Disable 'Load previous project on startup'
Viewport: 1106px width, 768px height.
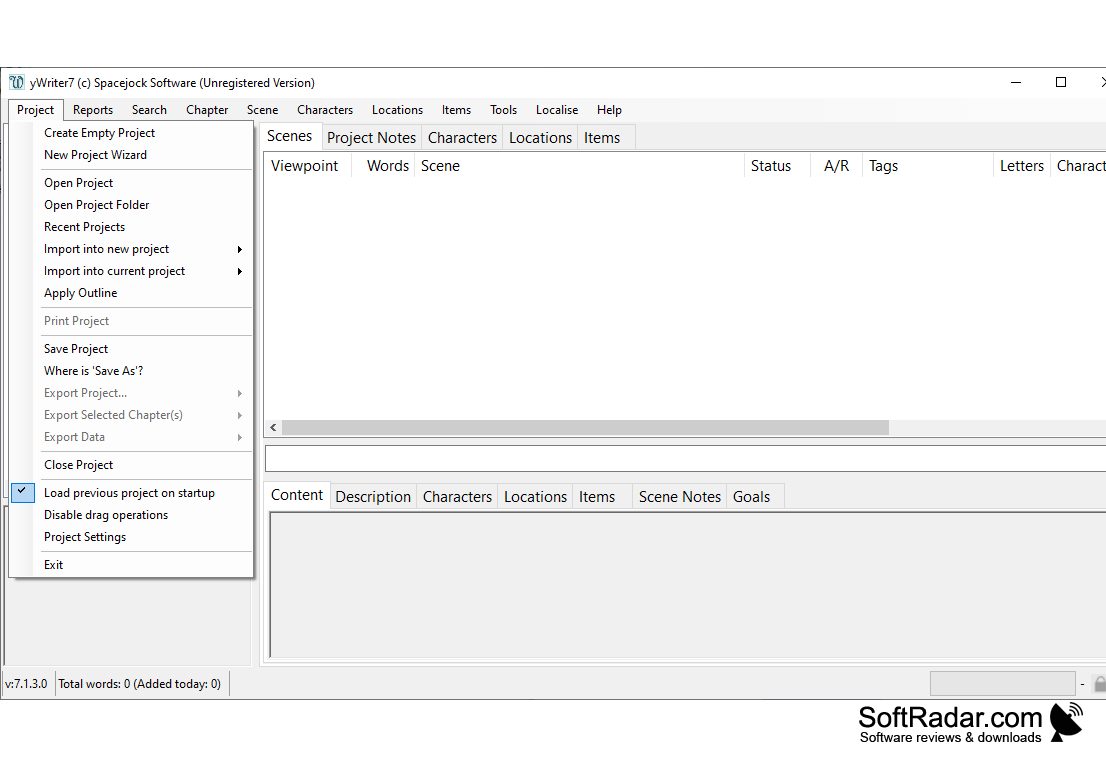point(128,492)
